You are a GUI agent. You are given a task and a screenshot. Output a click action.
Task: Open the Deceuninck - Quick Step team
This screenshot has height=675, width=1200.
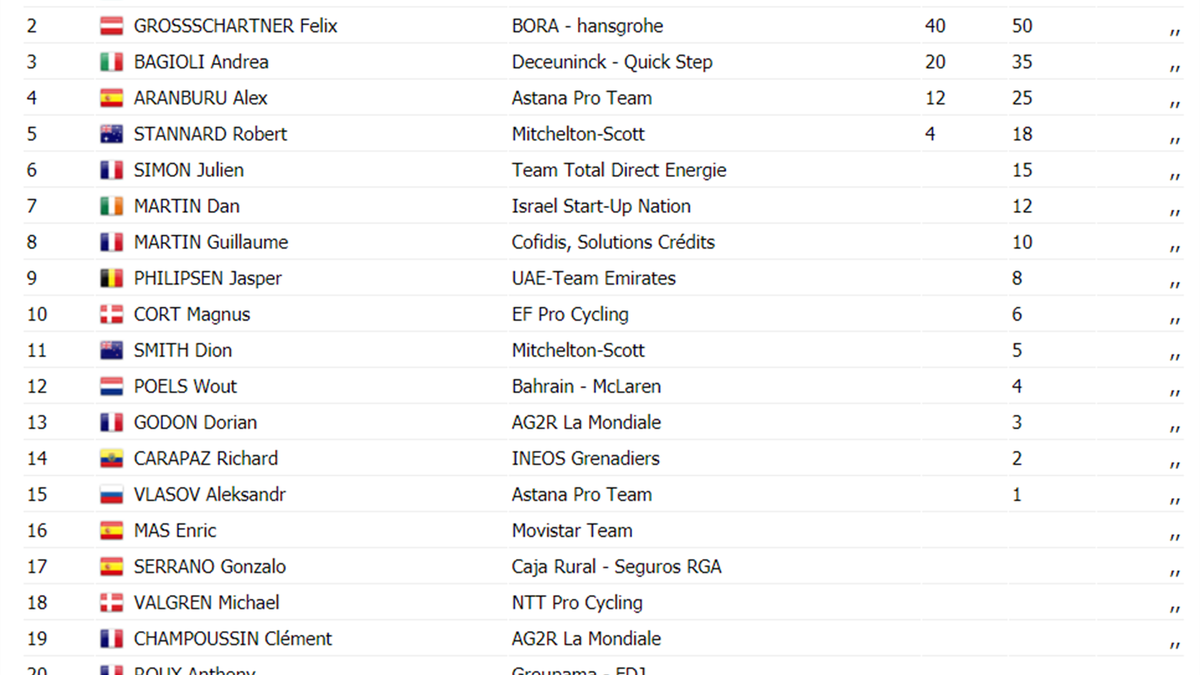(612, 62)
